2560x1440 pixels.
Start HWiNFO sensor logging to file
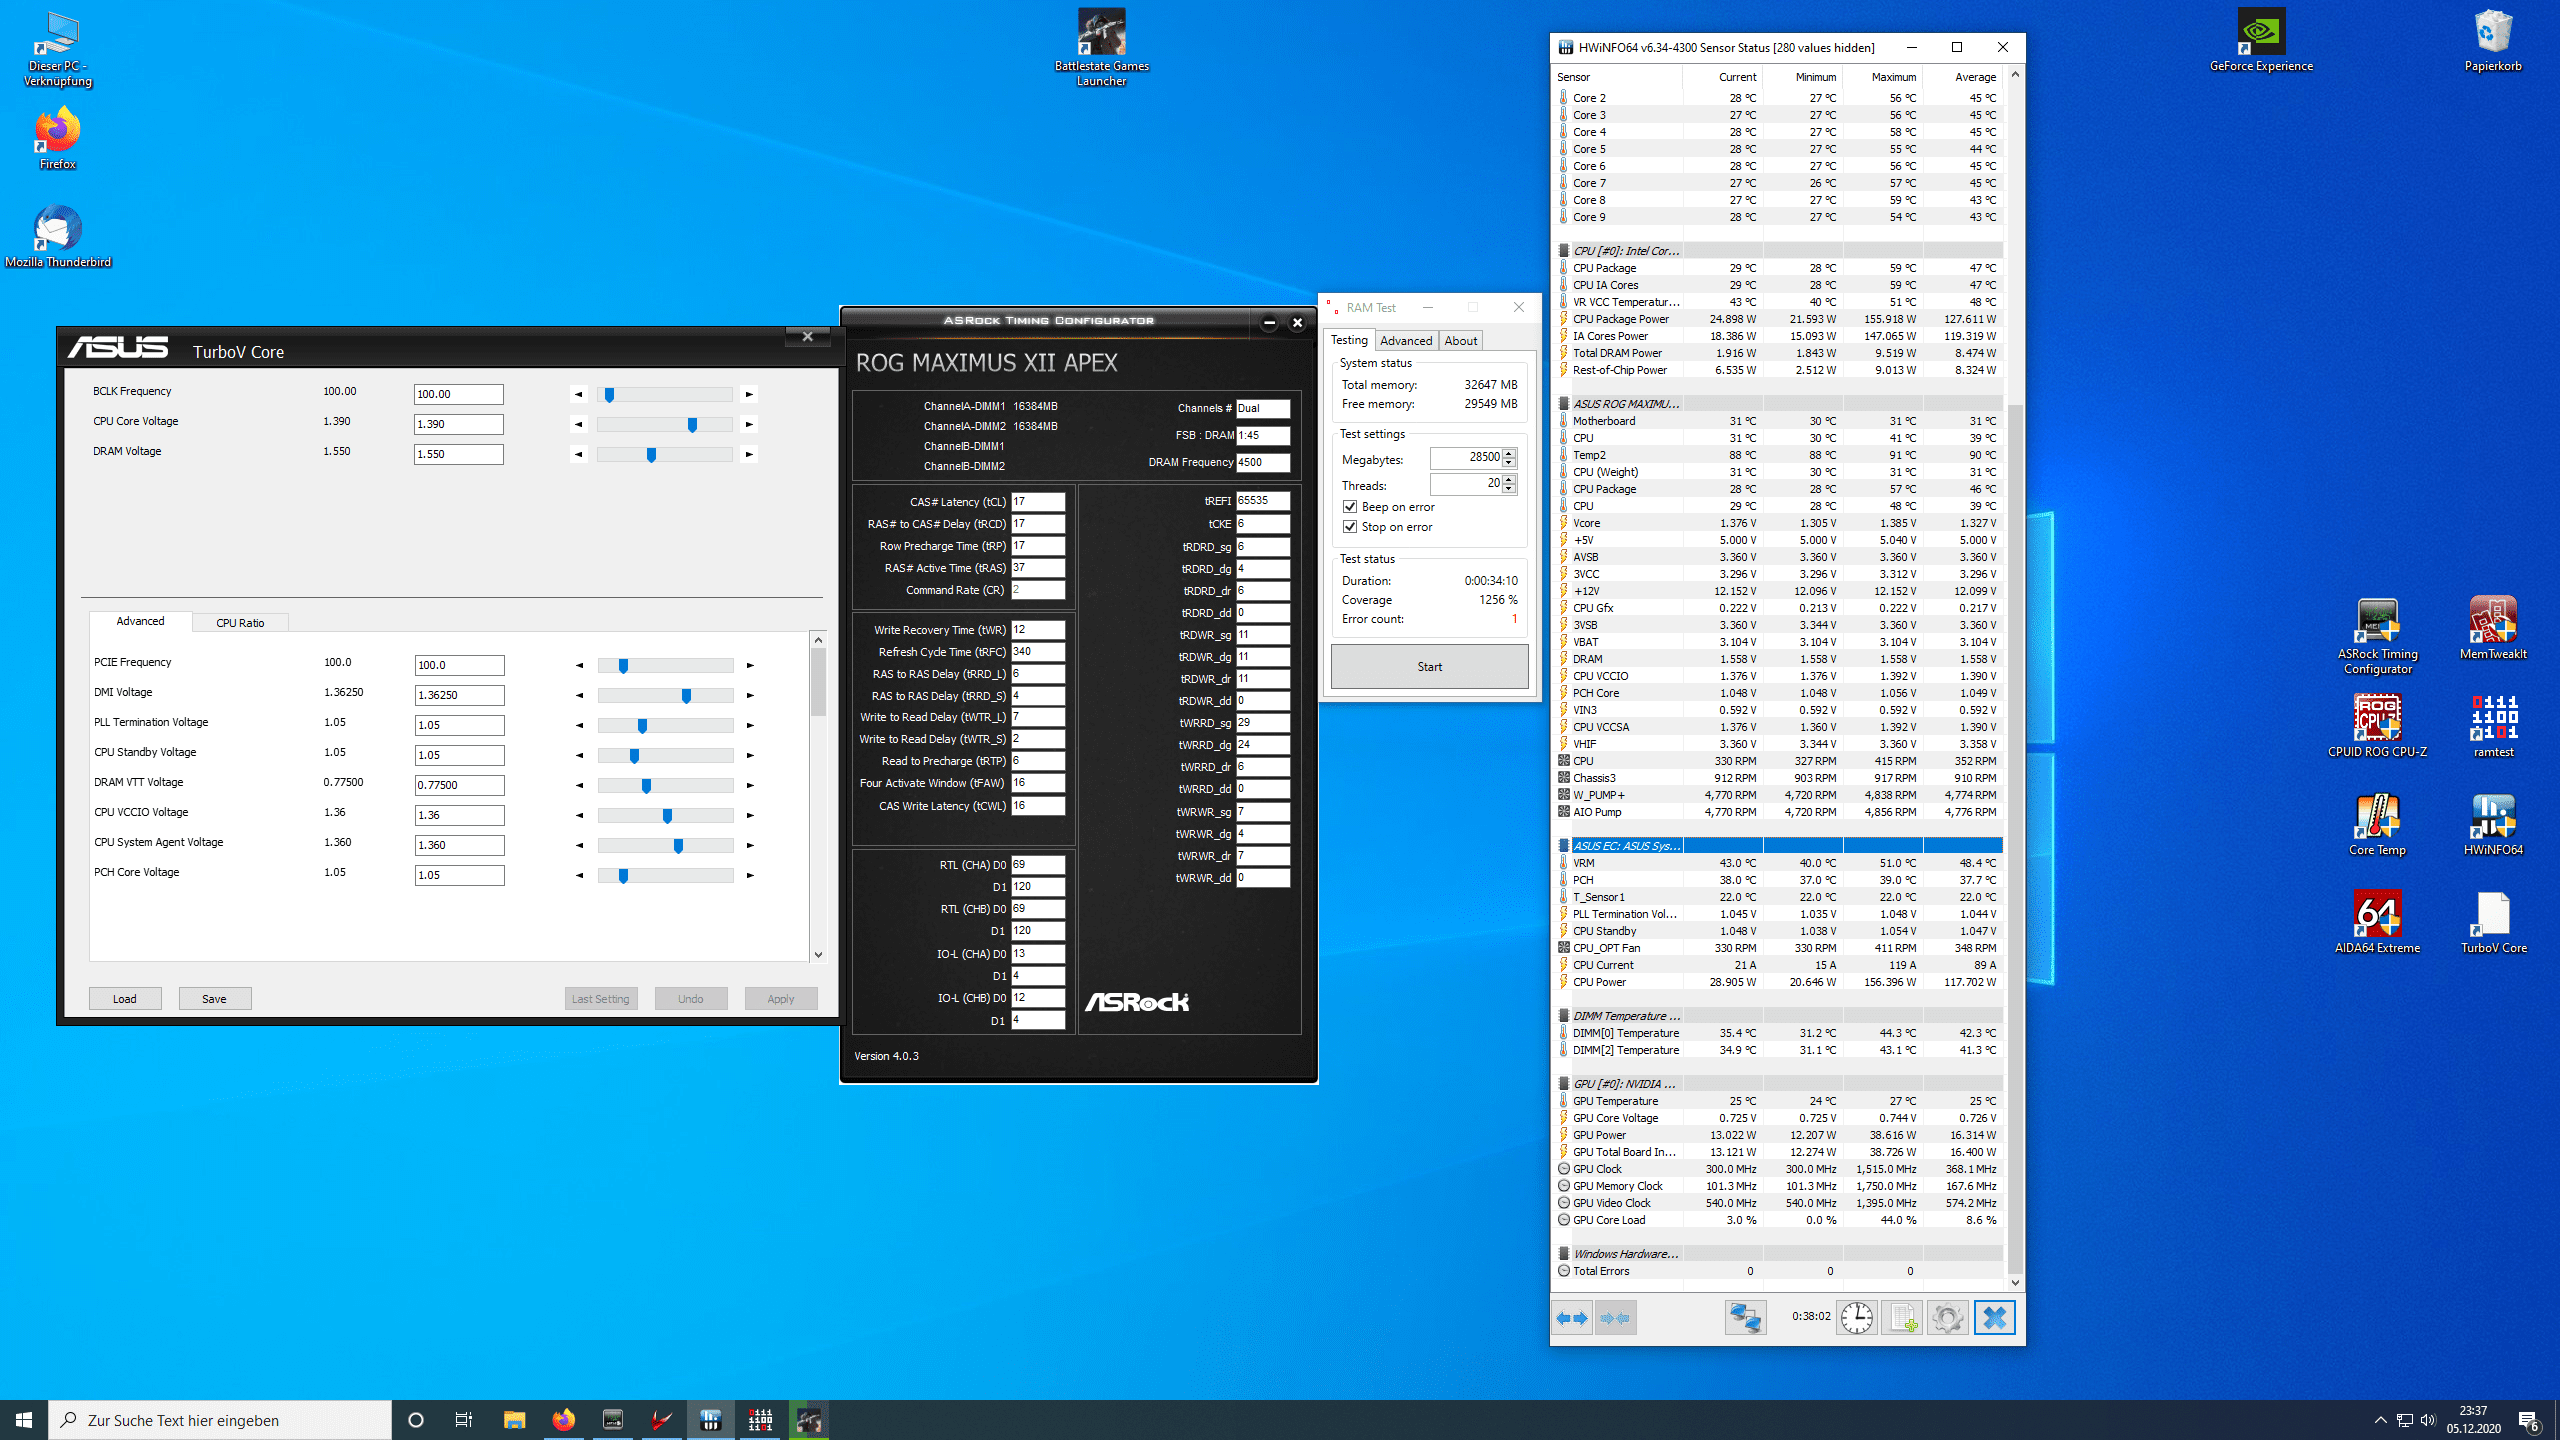(1902, 1318)
